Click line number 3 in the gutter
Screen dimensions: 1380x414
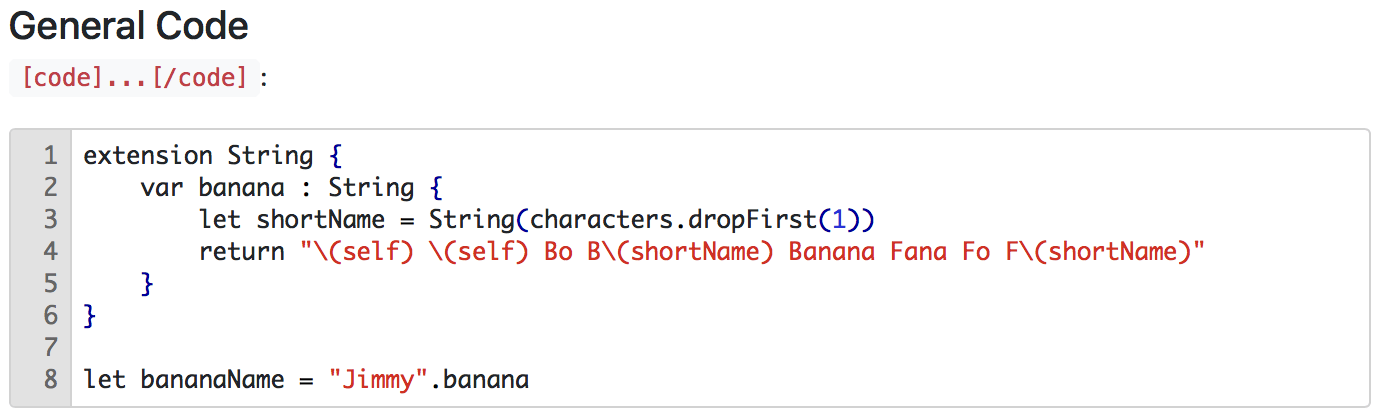[50, 220]
